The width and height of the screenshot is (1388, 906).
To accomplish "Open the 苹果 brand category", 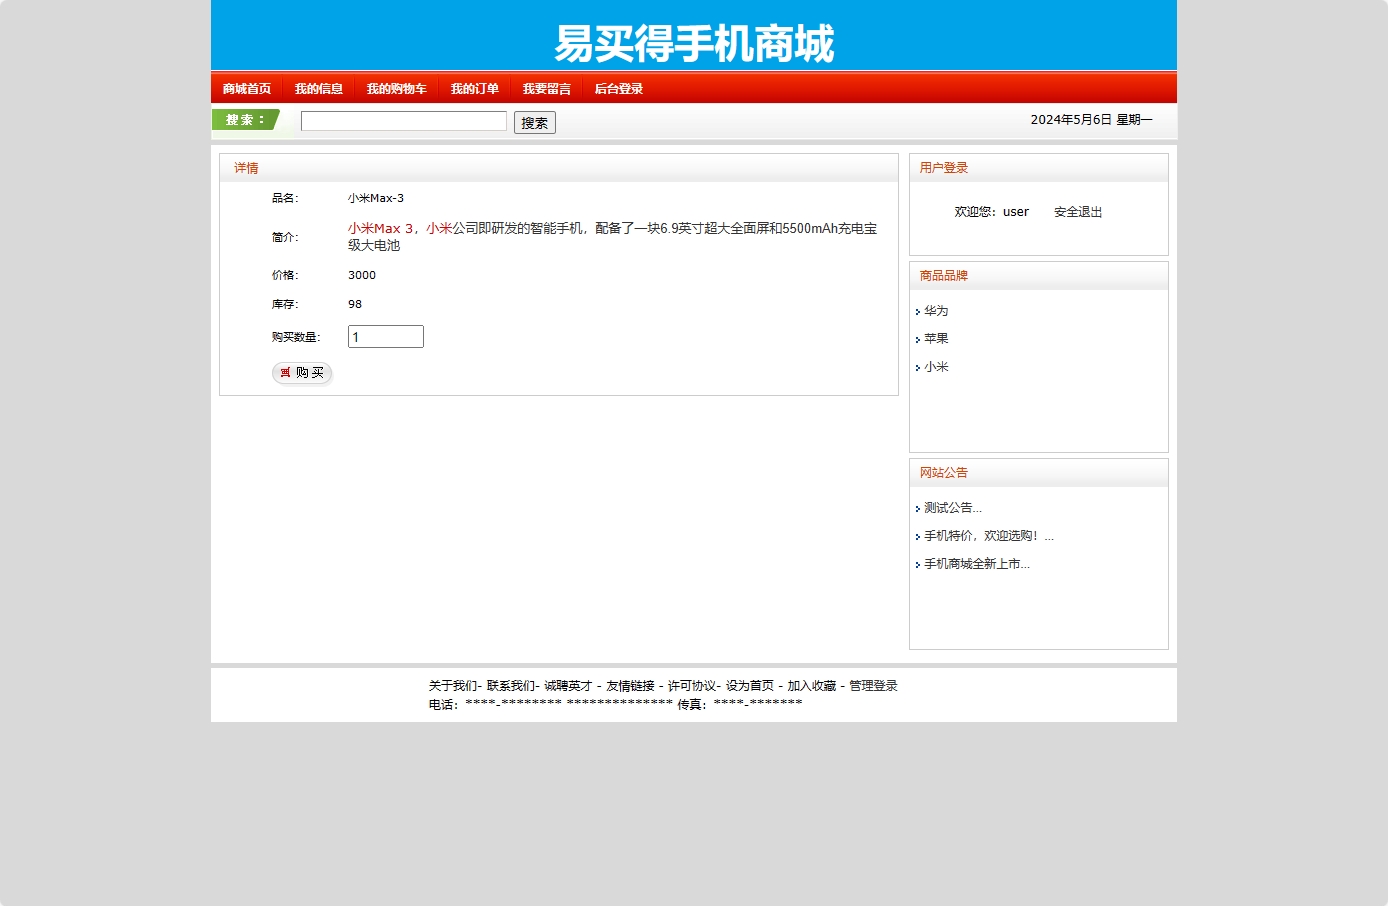I will point(937,338).
